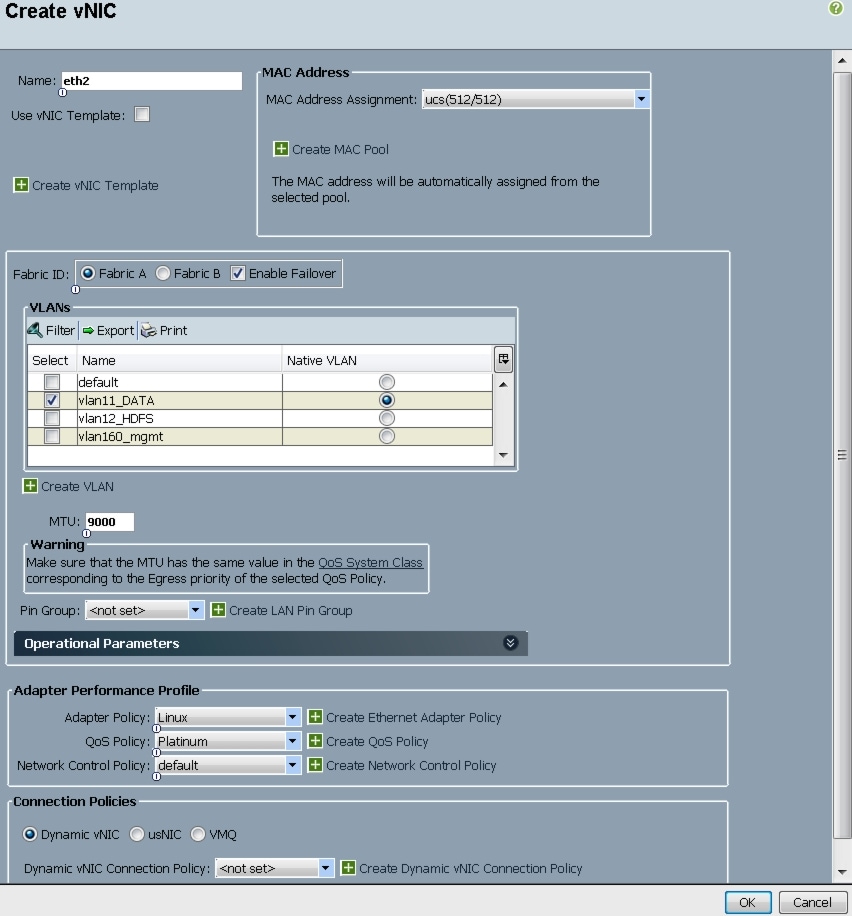Open the column settings icon in the VLAN table
Viewport: 852px width, 916px height.
click(x=503, y=359)
